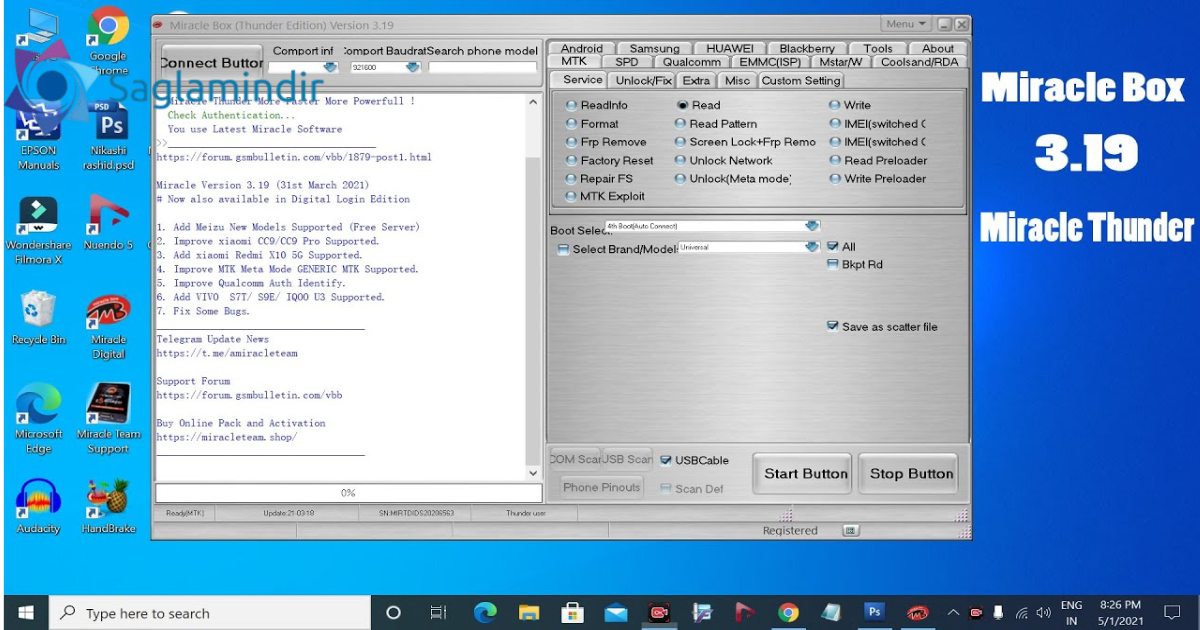Click the USB Scan button

627,459
